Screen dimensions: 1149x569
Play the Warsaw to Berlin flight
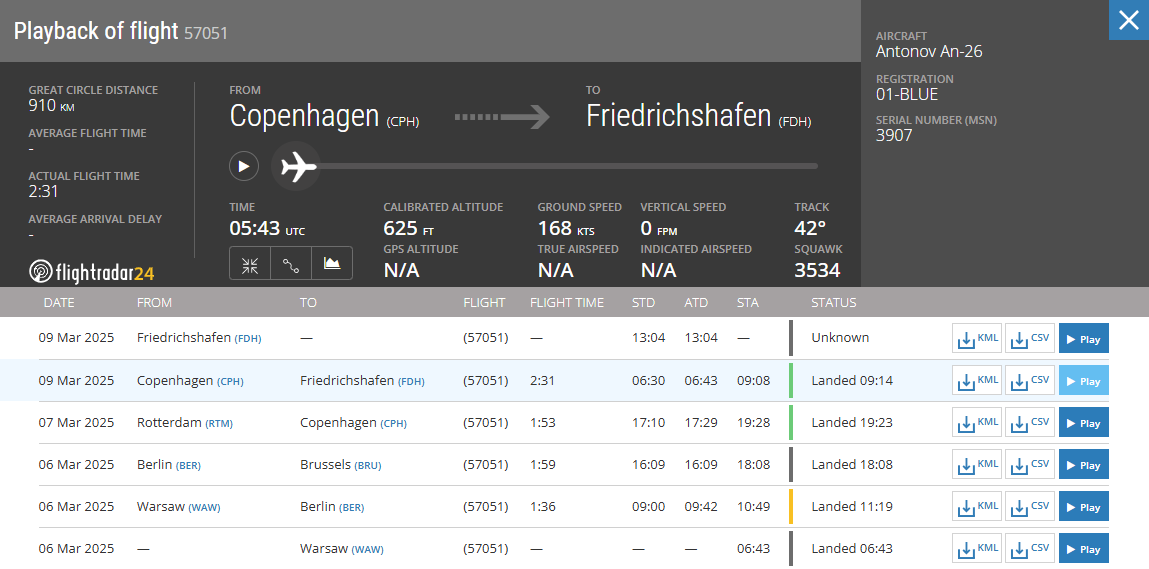[x=1083, y=506]
